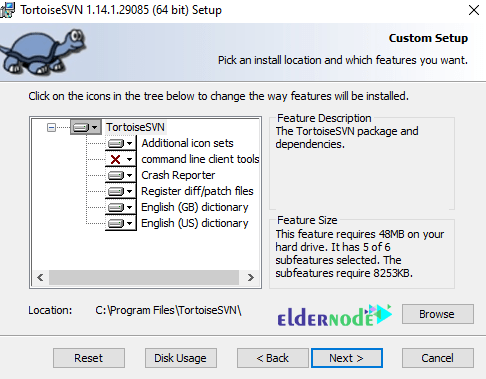This screenshot has height=379, width=486.
Task: Click the feature tree's right scroll arrow
Action: pos(251,277)
